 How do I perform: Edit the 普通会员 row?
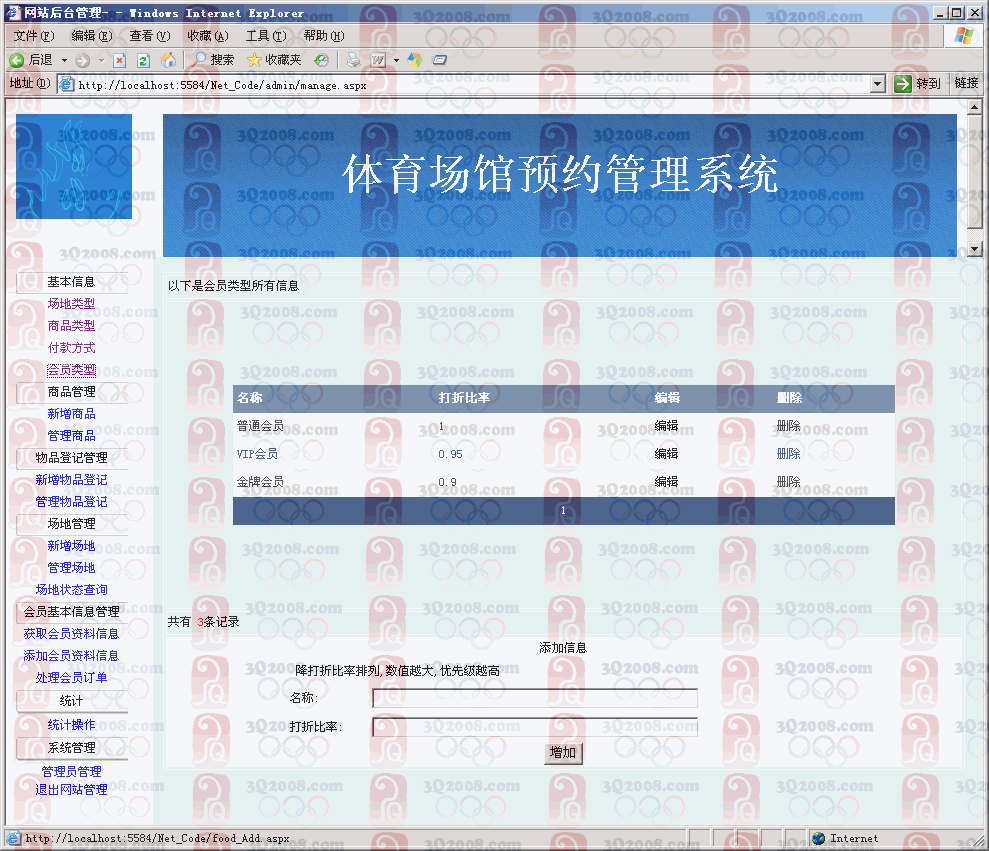tap(666, 426)
